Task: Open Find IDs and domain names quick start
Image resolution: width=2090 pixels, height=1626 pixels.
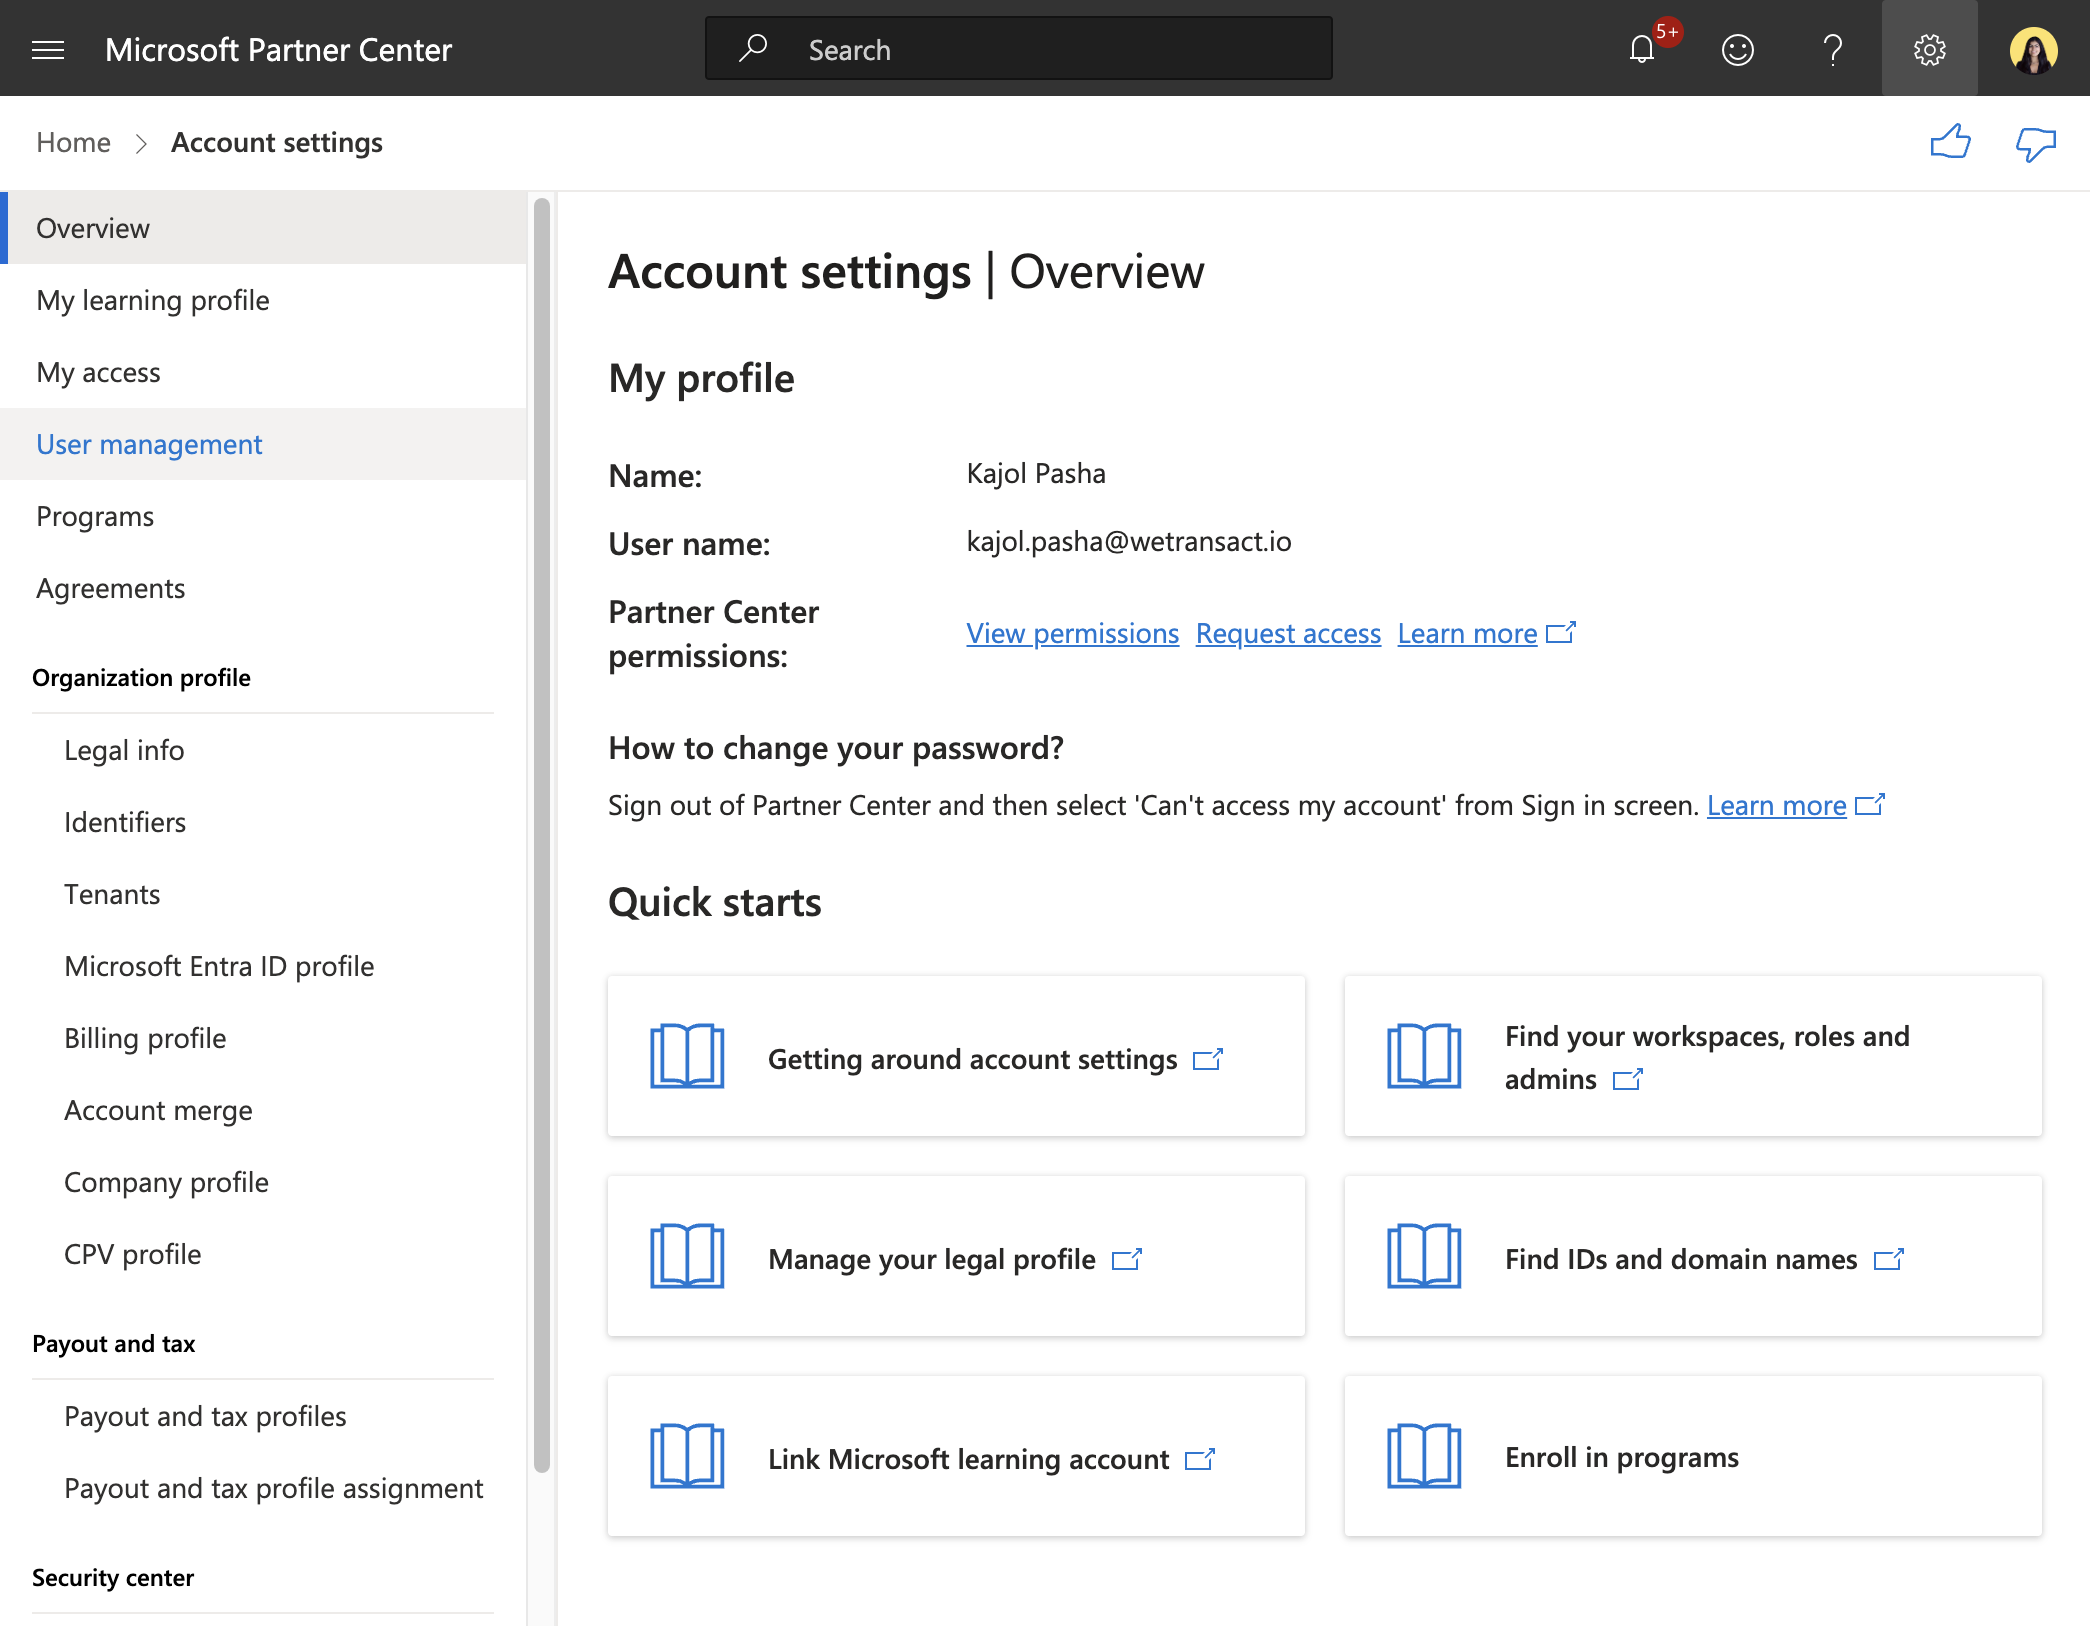Action: point(1693,1256)
